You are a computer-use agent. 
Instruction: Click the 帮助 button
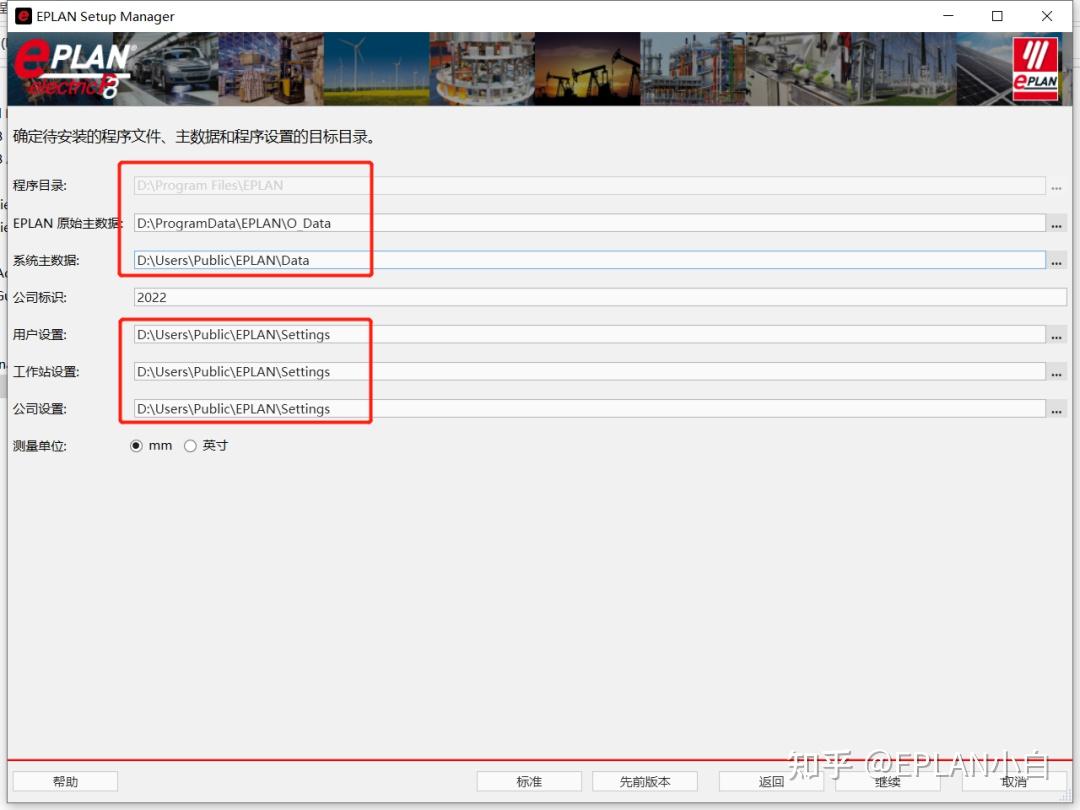(x=64, y=781)
